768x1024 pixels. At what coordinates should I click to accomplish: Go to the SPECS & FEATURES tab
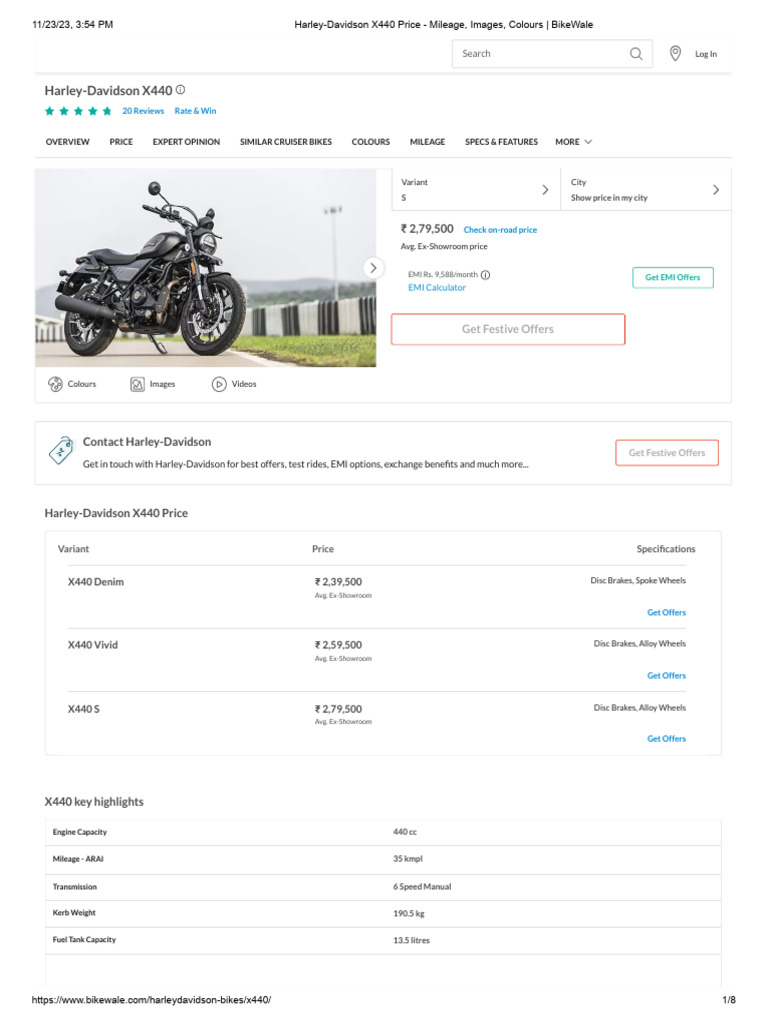click(501, 142)
